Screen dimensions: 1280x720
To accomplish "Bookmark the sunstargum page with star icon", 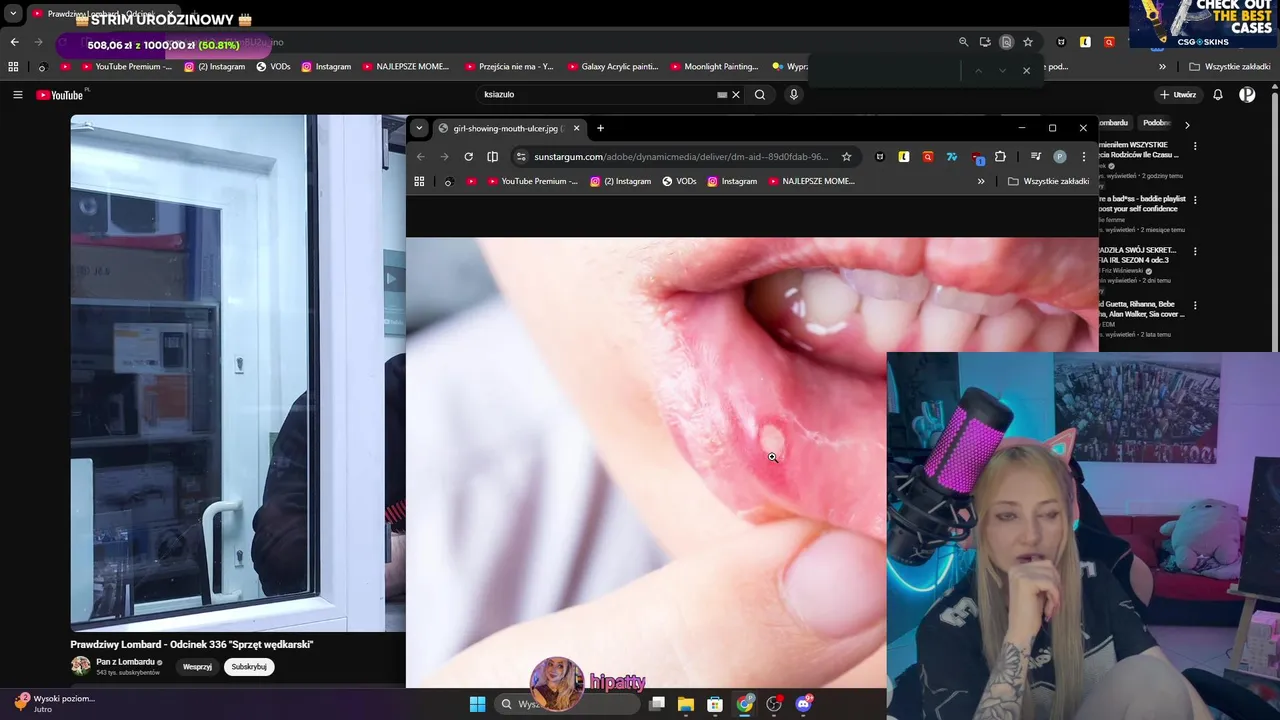I will tap(846, 157).
